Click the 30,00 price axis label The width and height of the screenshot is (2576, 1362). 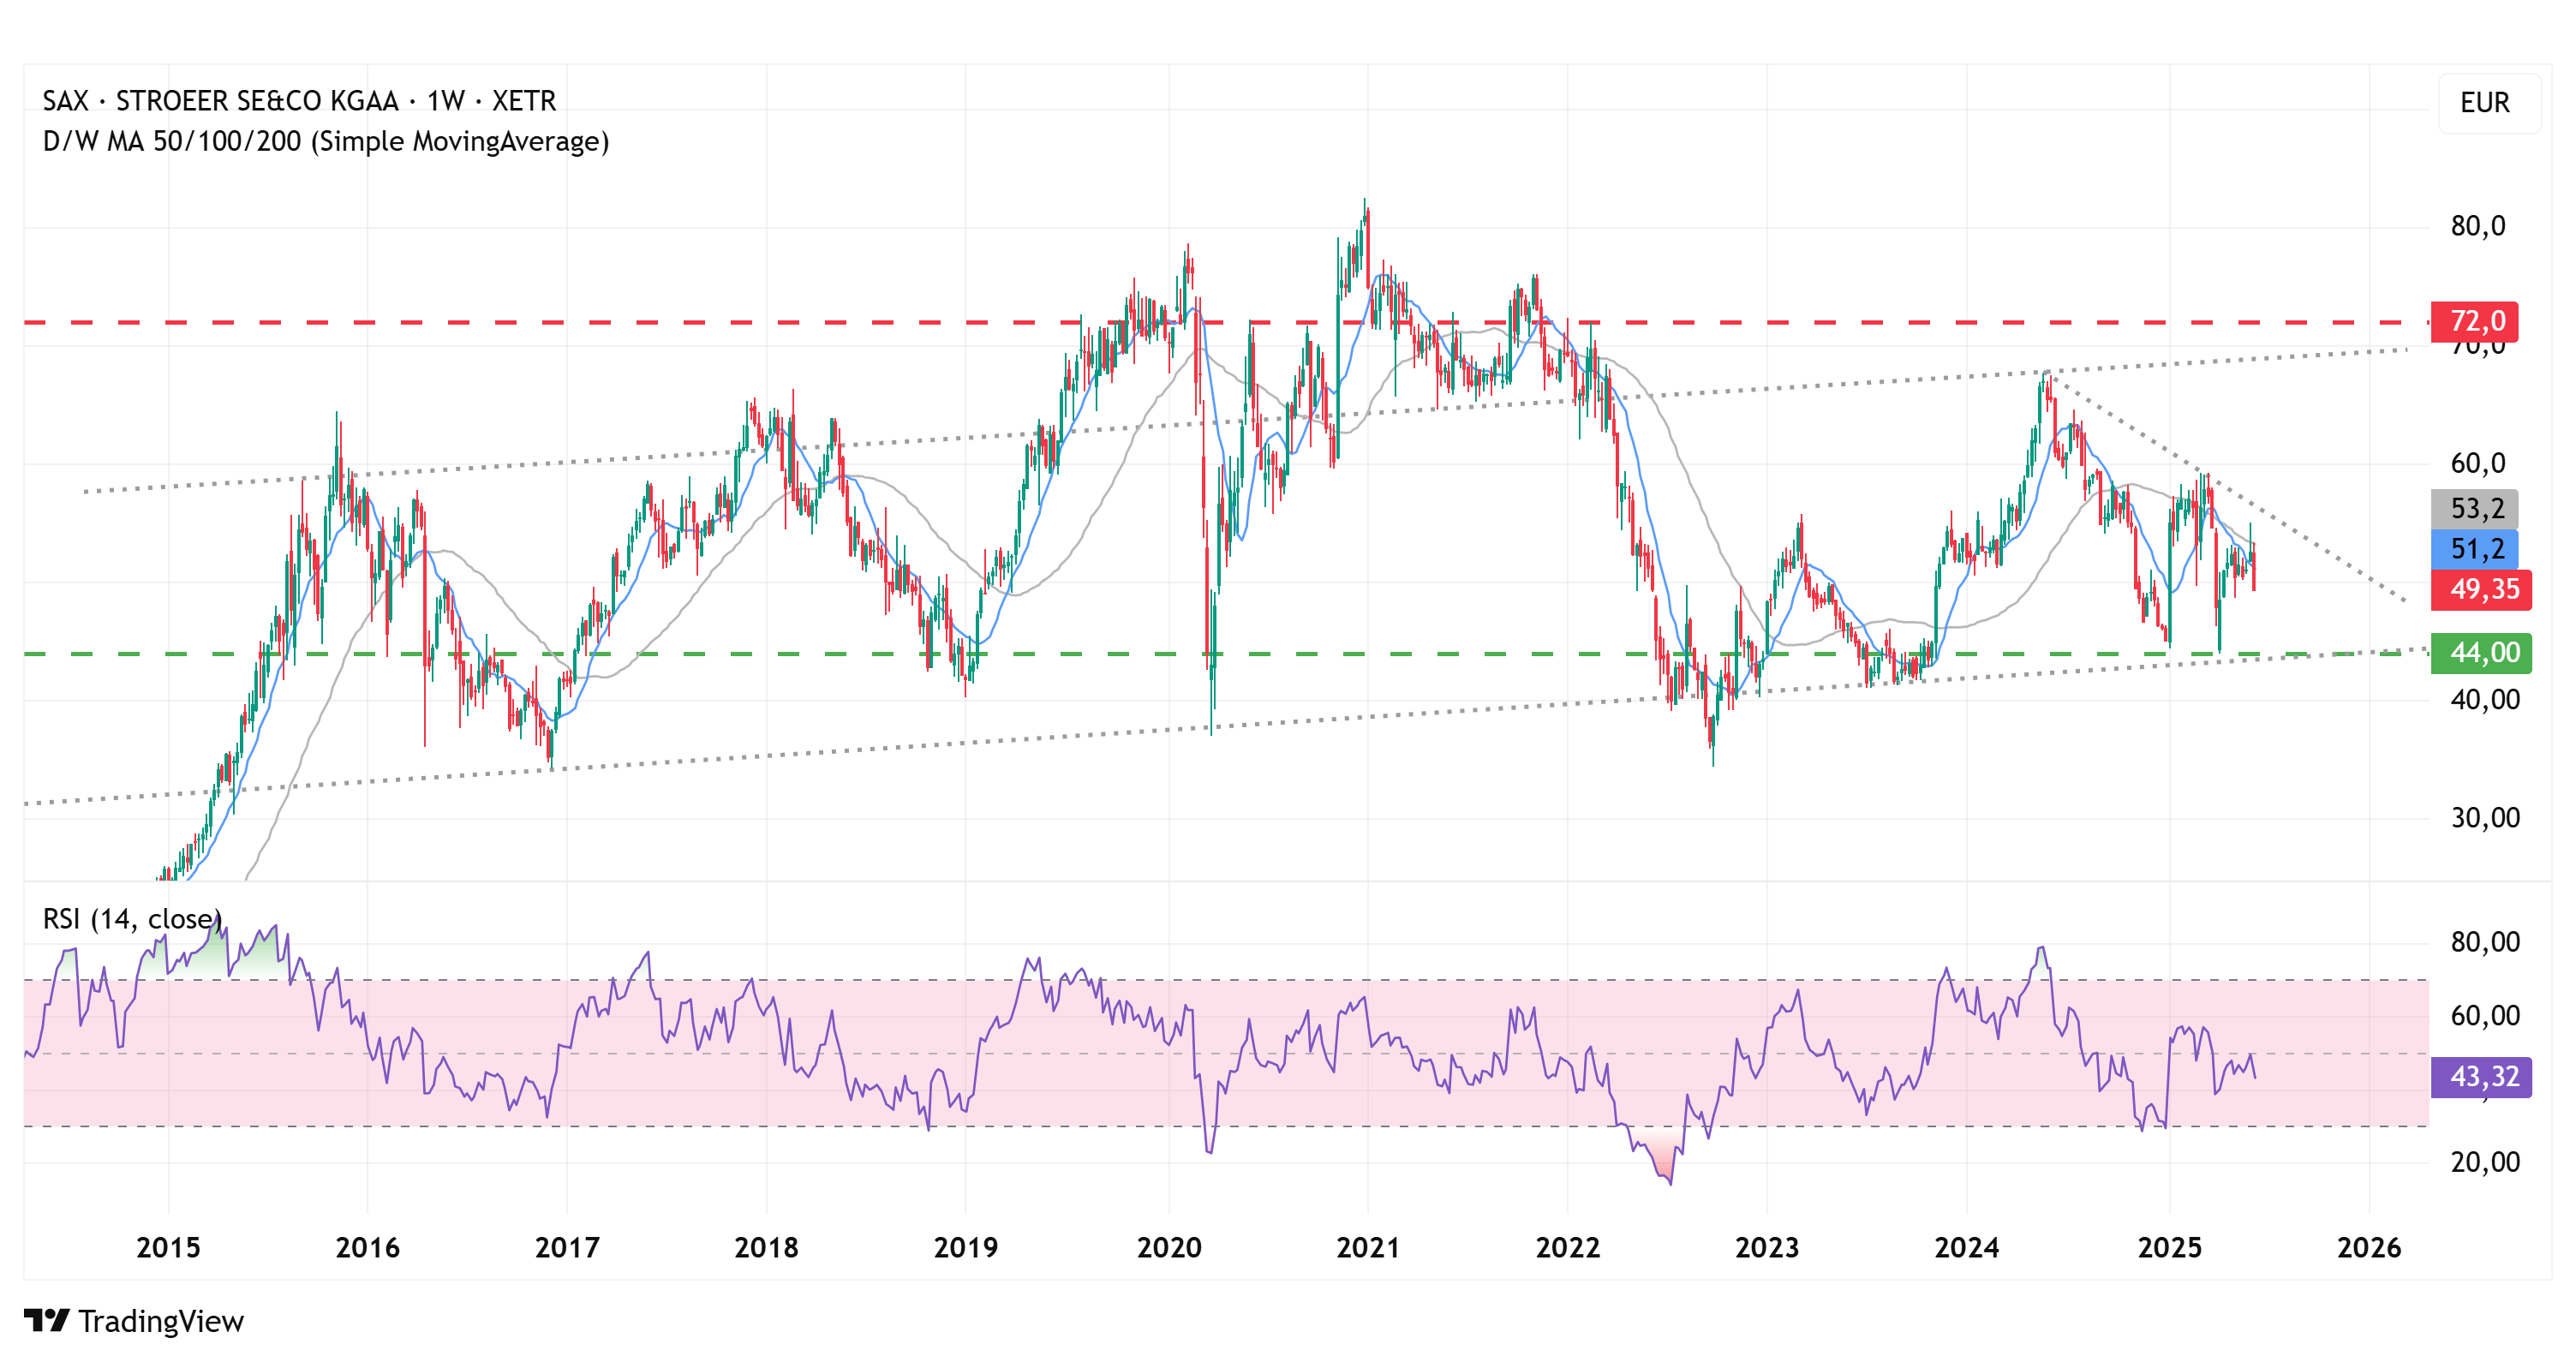coord(2485,819)
